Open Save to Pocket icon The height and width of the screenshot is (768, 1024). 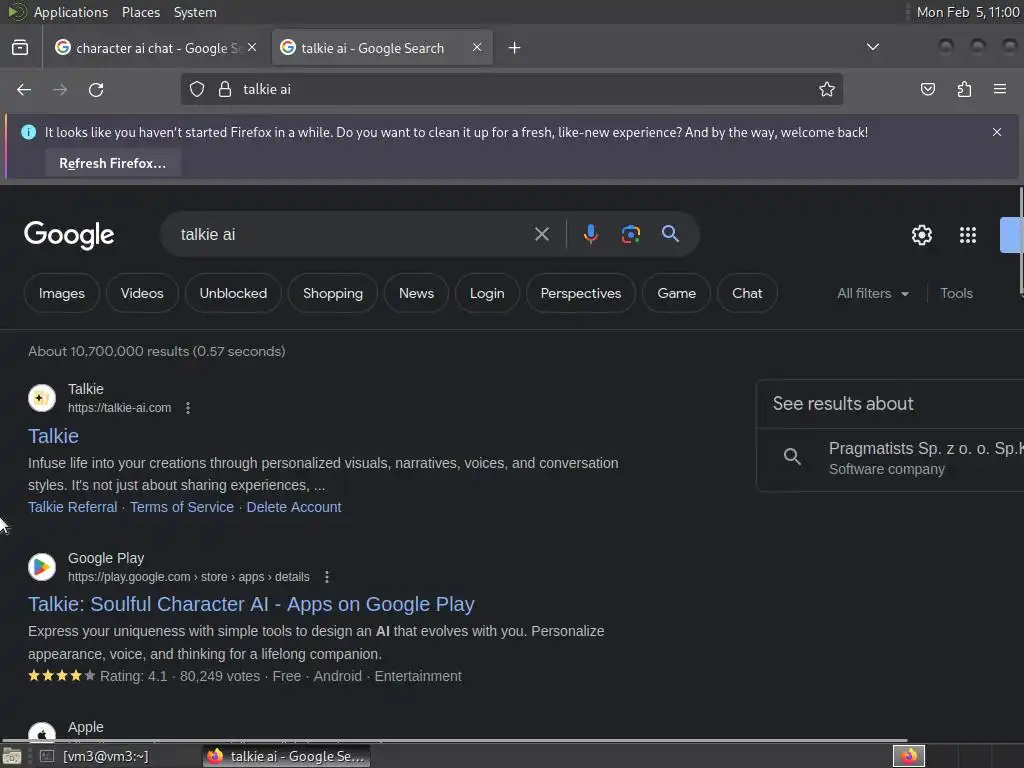click(927, 89)
